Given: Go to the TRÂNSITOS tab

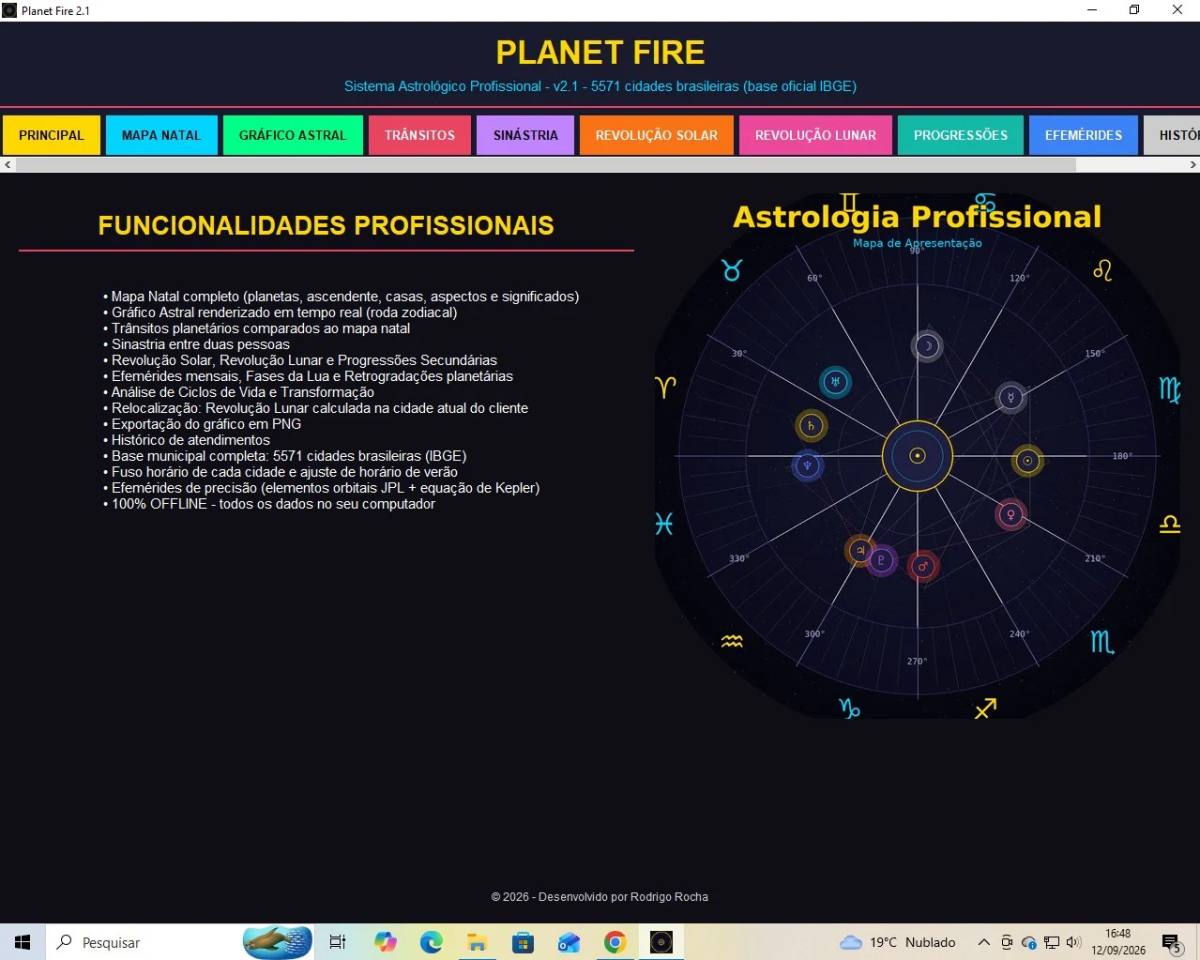Looking at the screenshot, I should [420, 135].
